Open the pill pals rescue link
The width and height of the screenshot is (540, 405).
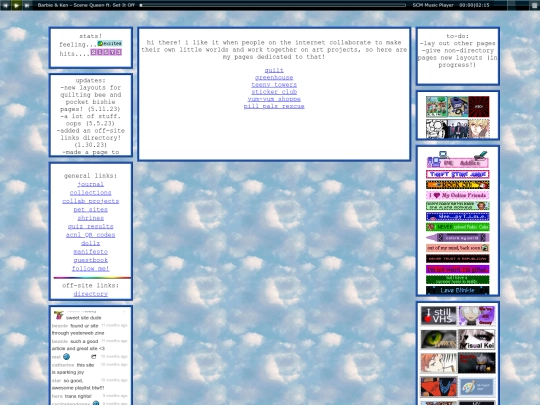coord(274,106)
